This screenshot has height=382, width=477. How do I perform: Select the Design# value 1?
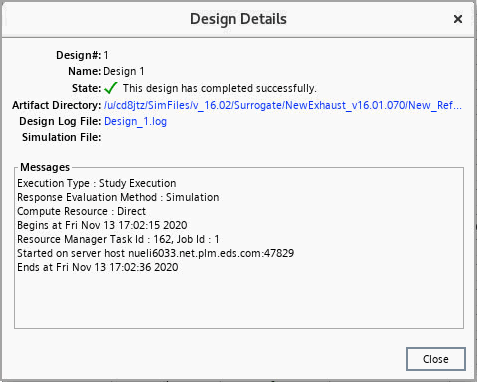tap(106, 55)
